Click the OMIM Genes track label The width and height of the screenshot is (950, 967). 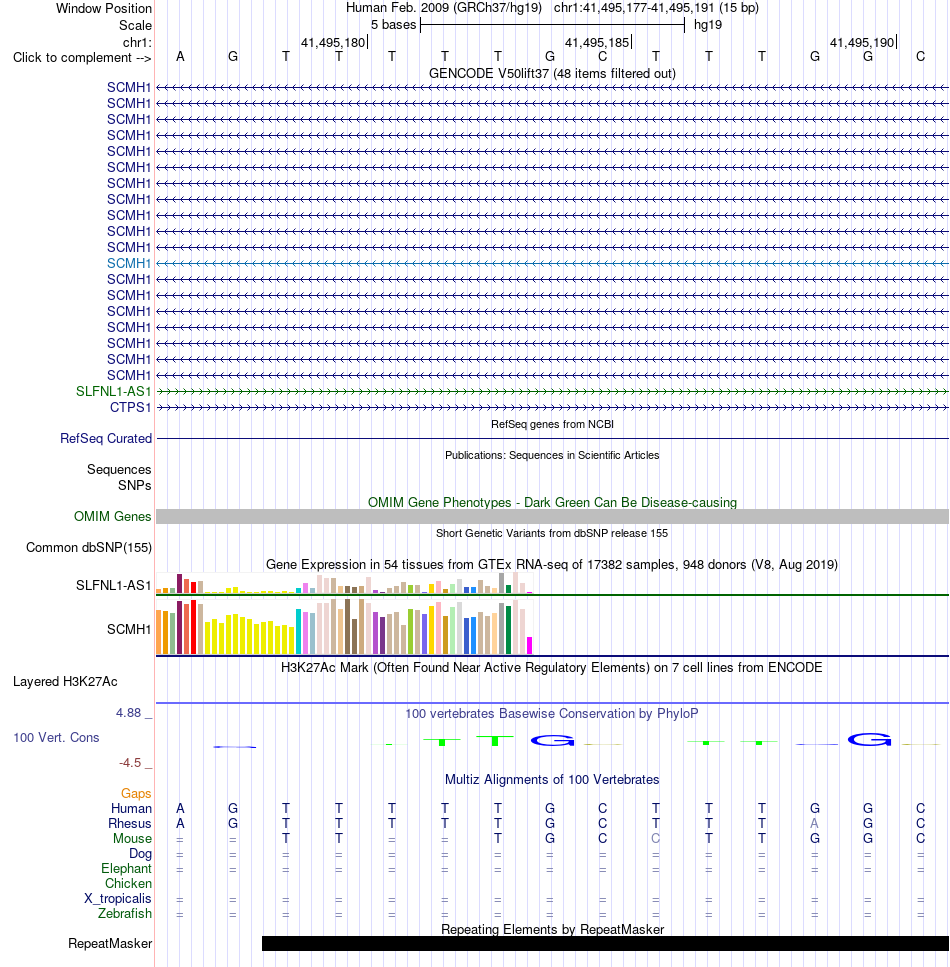tap(112, 516)
